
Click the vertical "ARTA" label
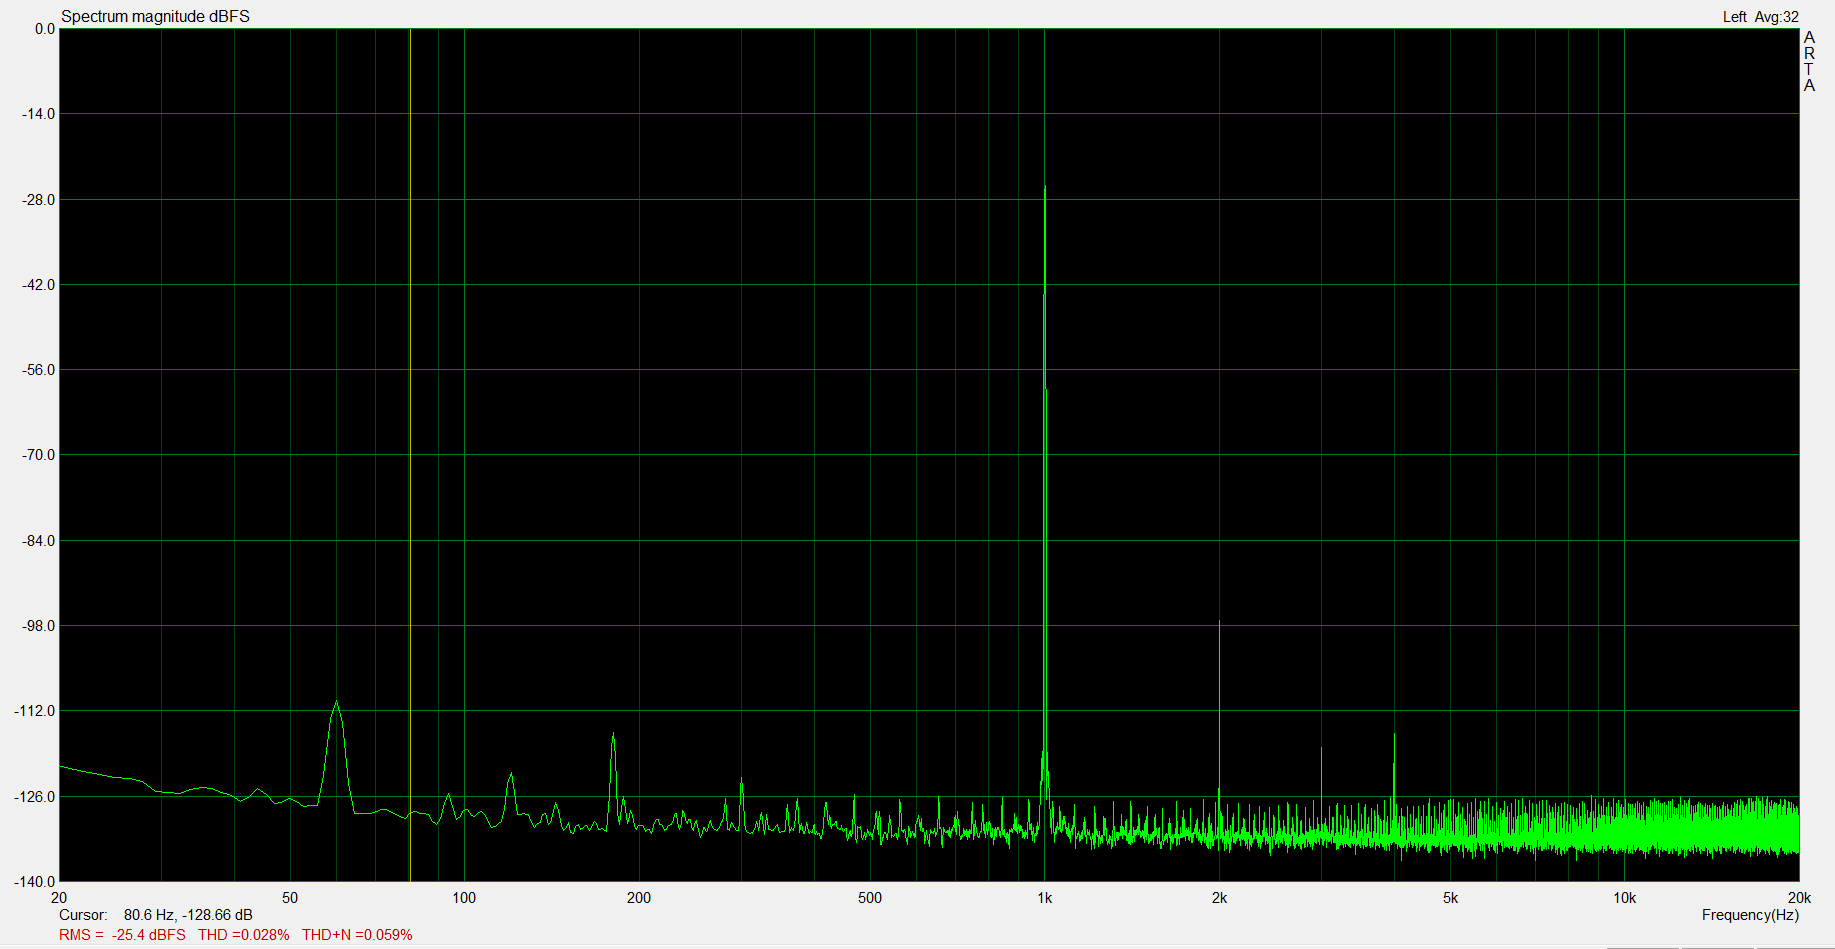click(1809, 61)
